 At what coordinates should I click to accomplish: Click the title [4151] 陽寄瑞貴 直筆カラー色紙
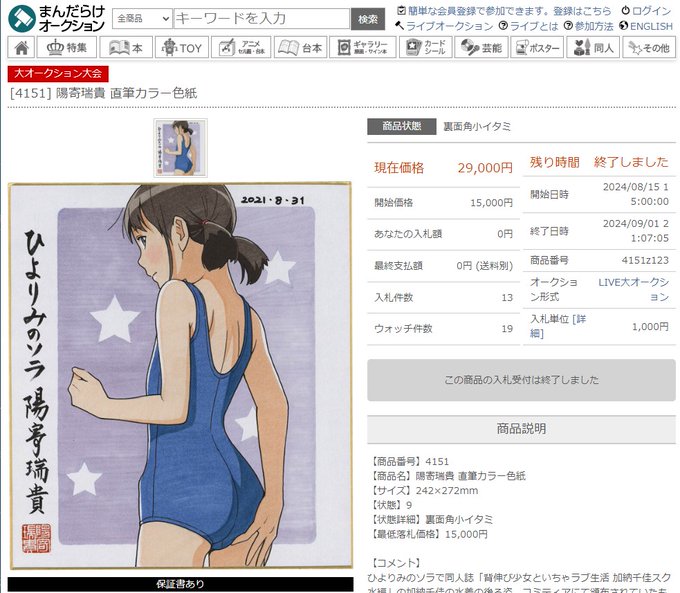click(103, 93)
